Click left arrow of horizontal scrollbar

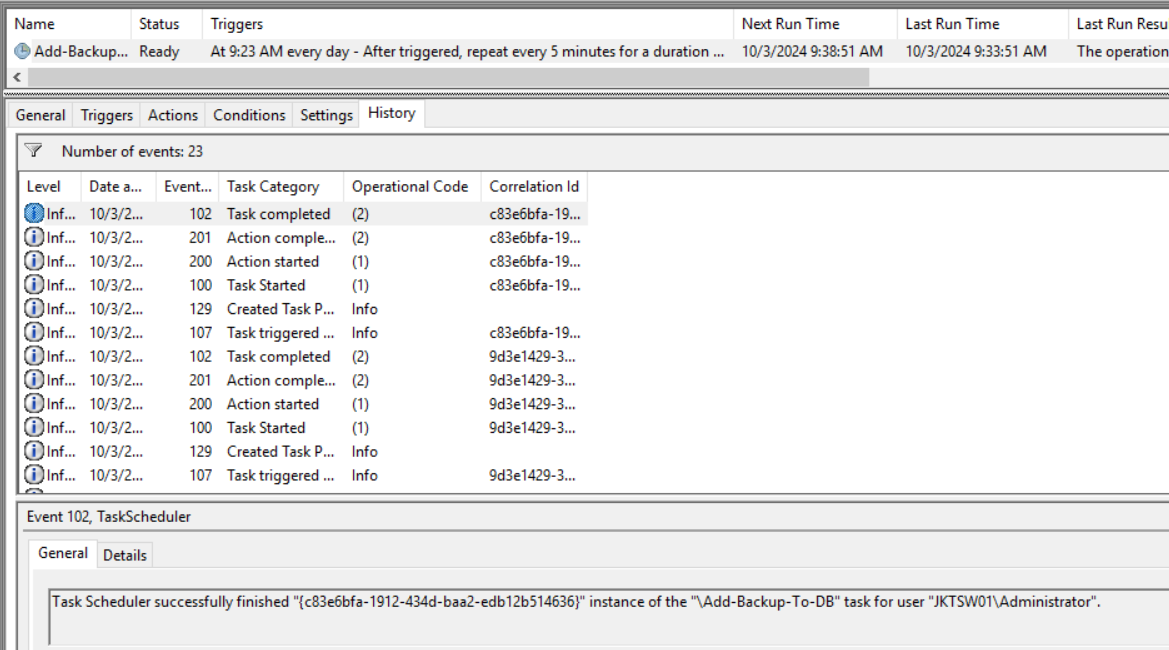coord(16,77)
